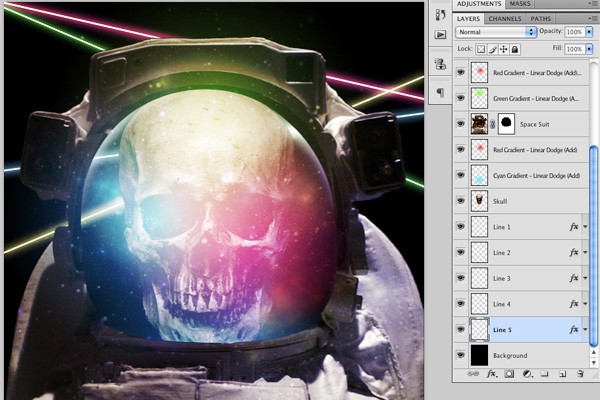Open the Layers panel options menu

[593, 18]
